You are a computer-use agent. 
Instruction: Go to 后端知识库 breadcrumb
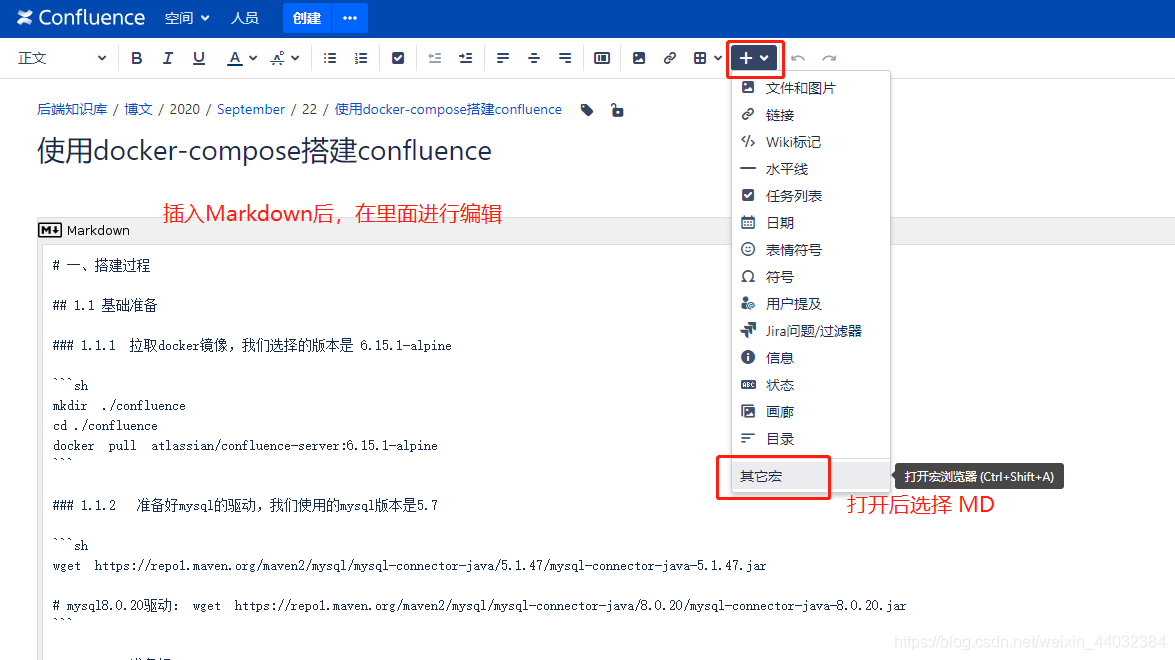coord(72,109)
